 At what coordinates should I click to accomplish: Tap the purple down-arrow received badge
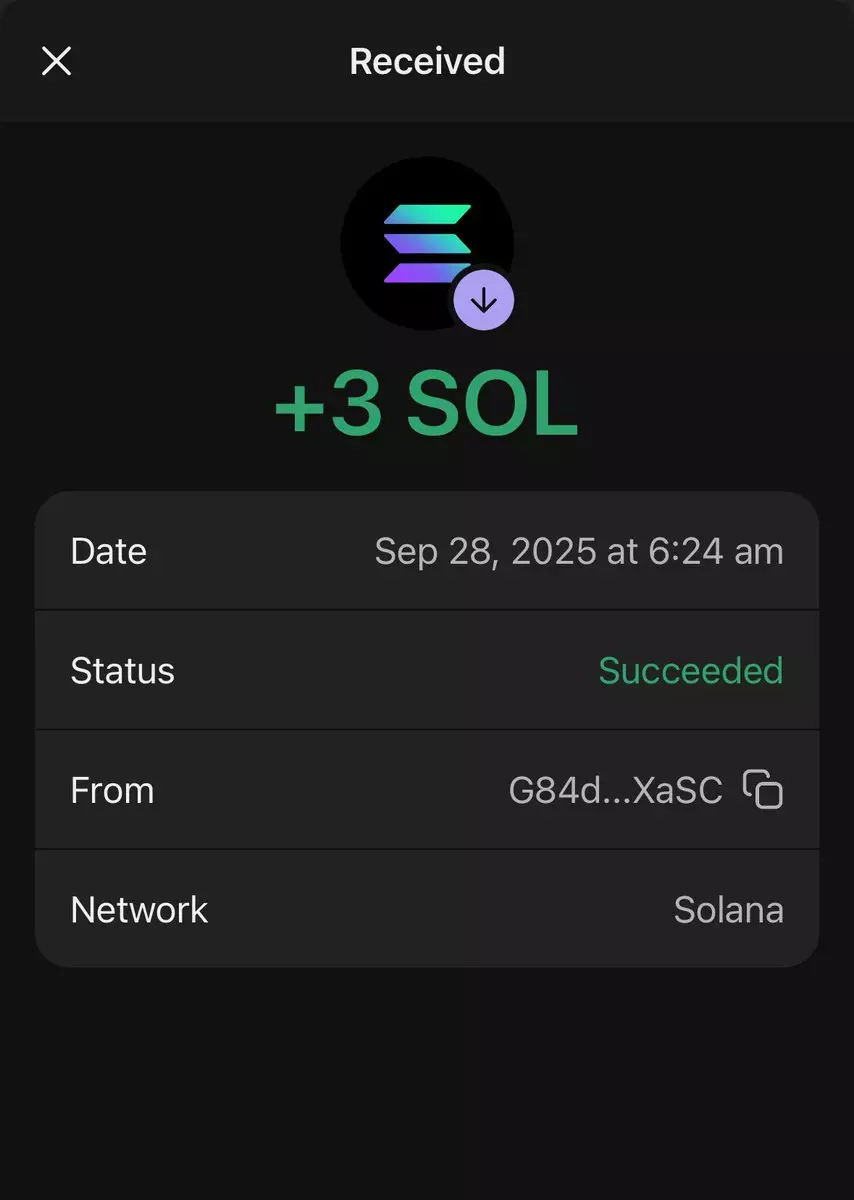coord(484,300)
